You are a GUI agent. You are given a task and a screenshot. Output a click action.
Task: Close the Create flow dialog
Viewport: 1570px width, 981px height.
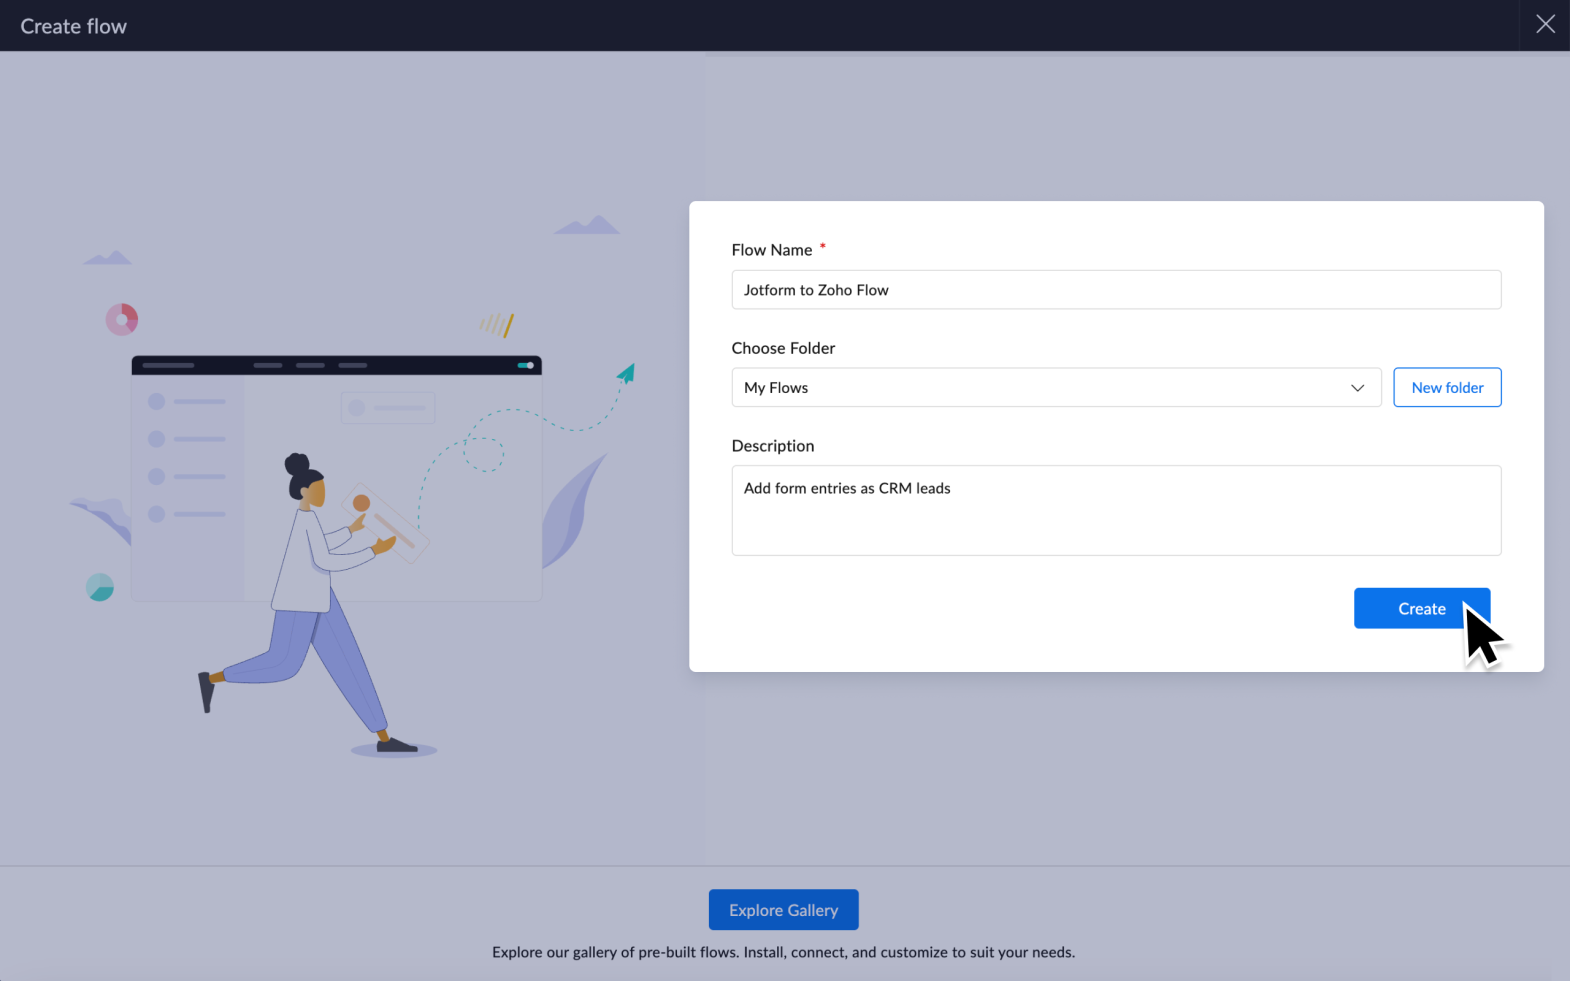[x=1545, y=24]
